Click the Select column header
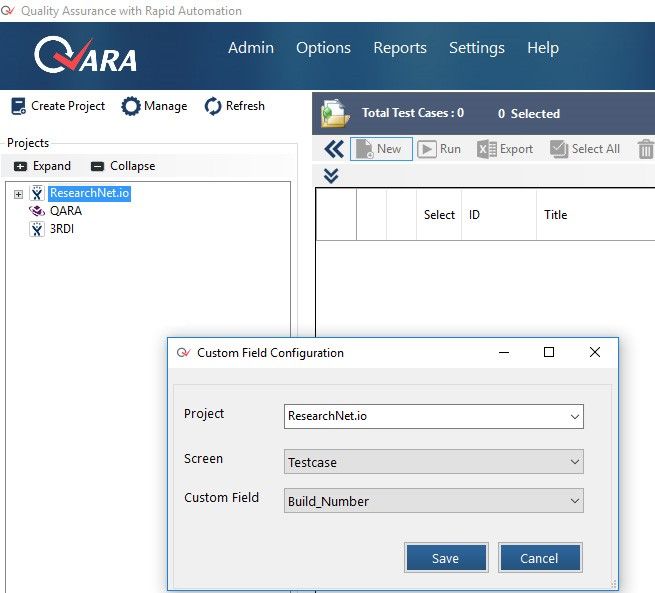The image size is (655, 593). pyautogui.click(x=439, y=215)
